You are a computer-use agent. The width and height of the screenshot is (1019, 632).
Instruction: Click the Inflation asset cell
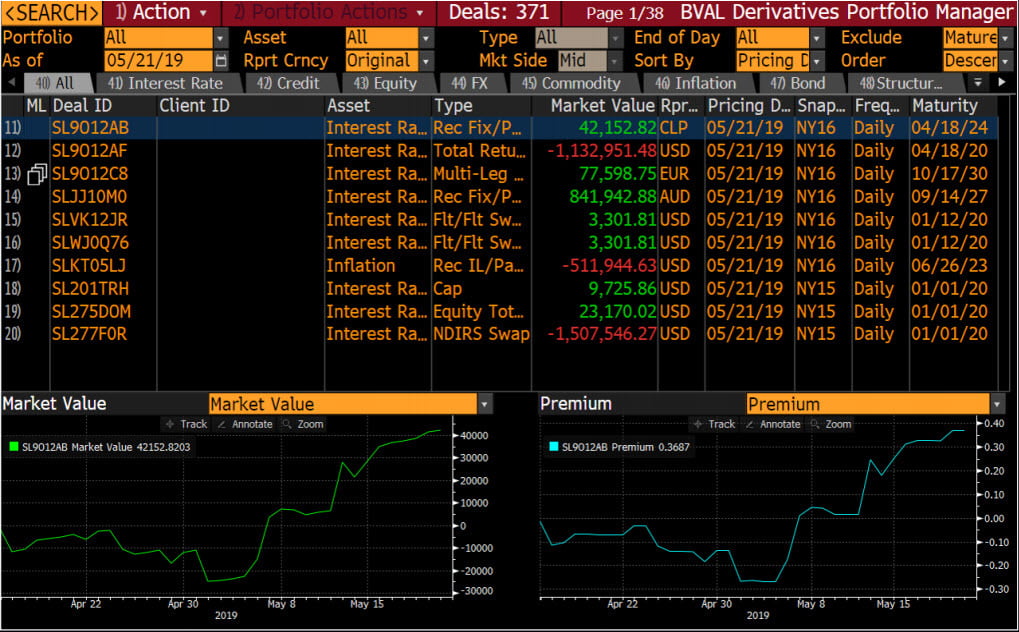[361, 265]
